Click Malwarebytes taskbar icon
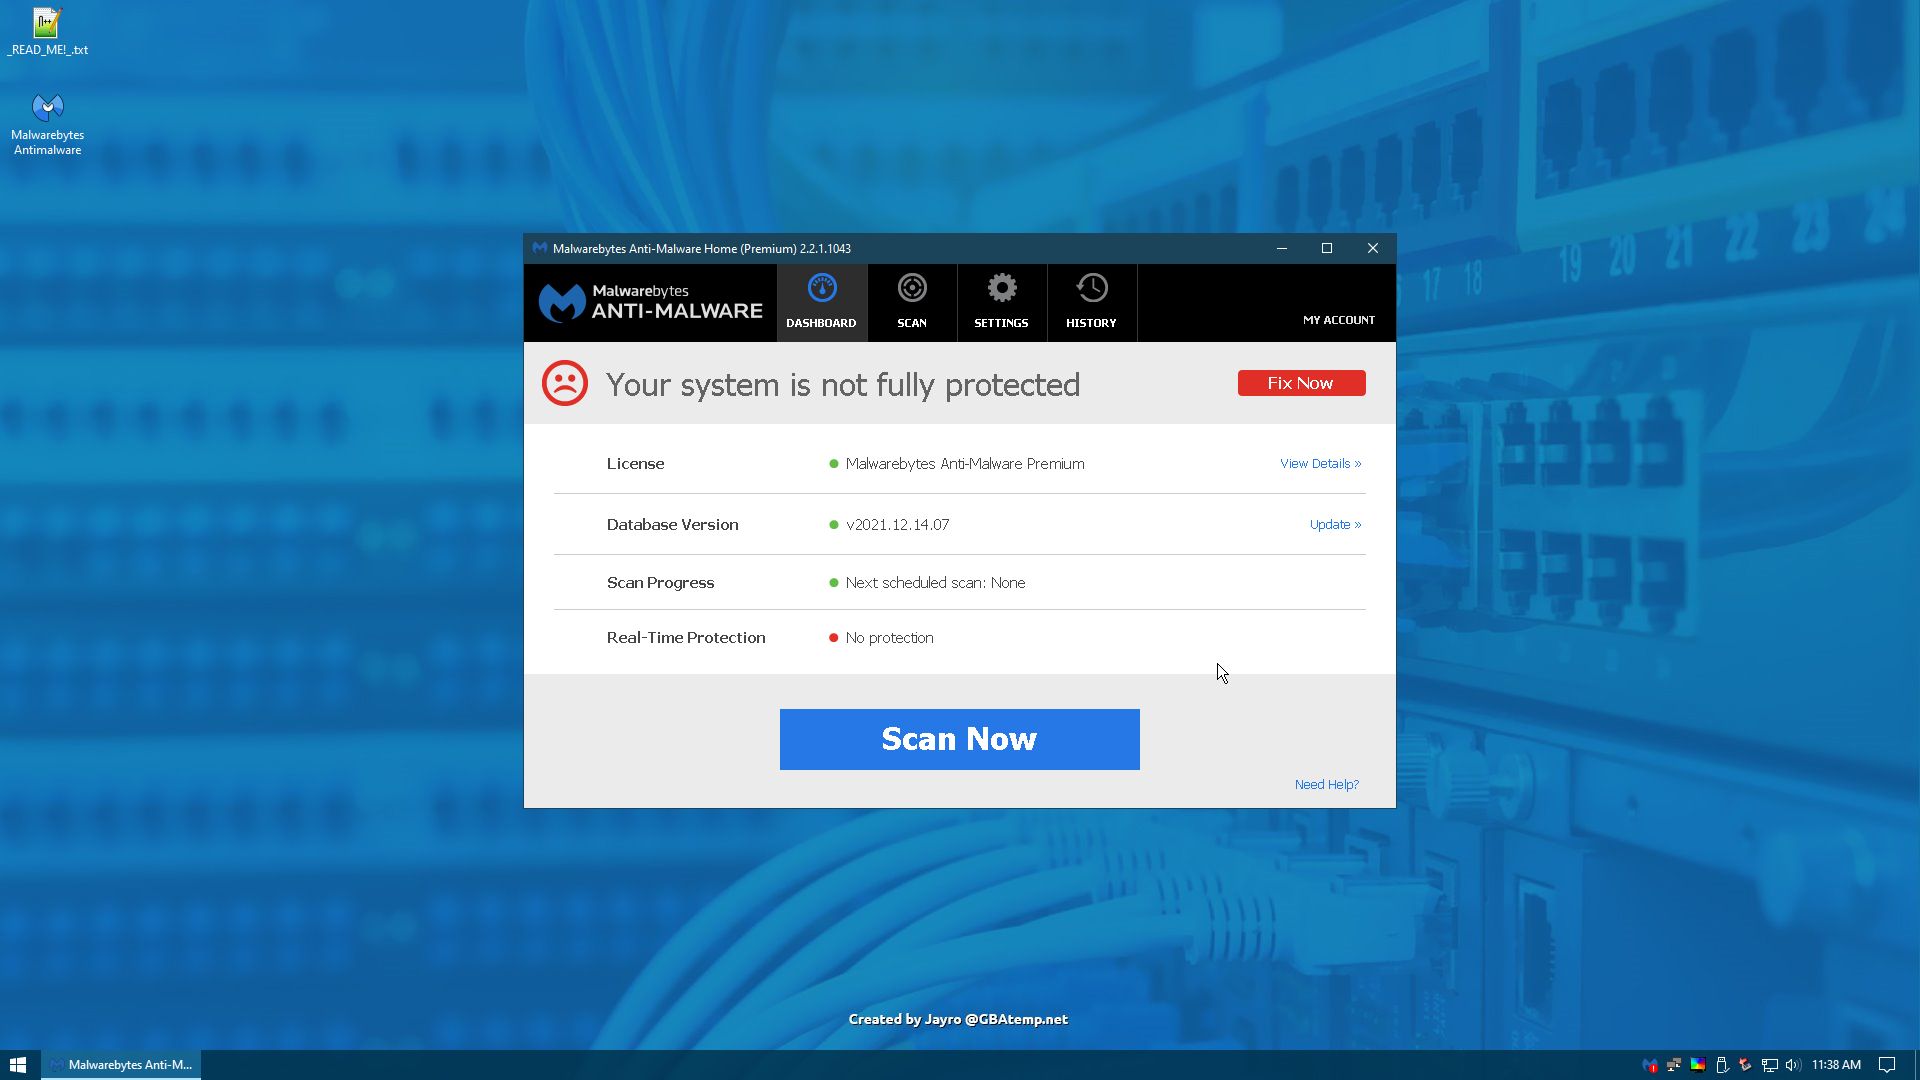 click(1655, 1064)
